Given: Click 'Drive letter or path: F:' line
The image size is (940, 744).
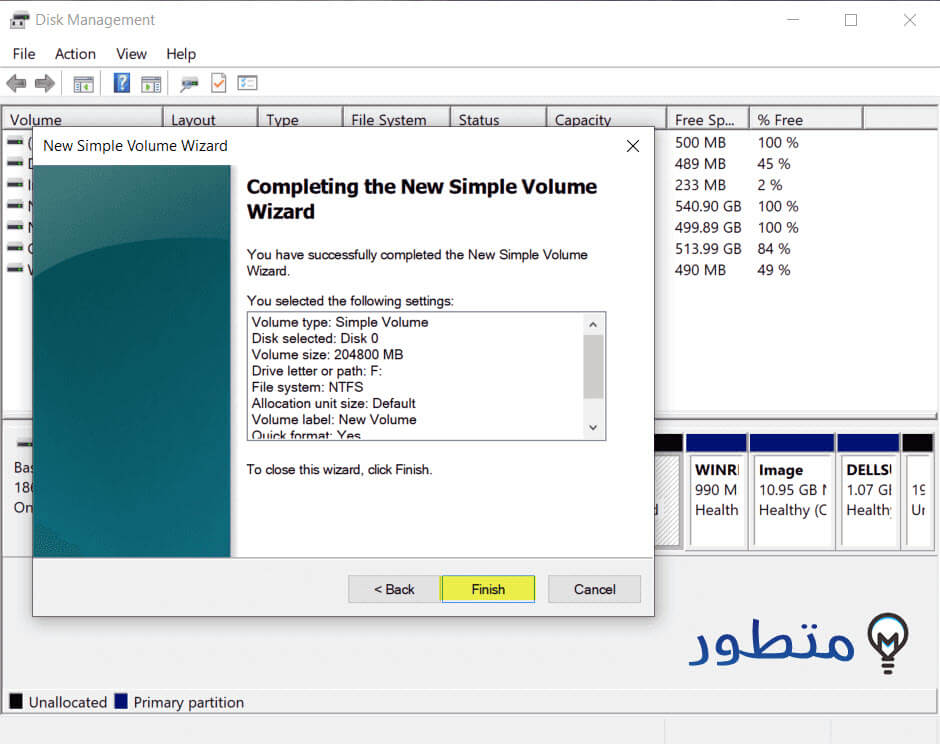Looking at the screenshot, I should (317, 371).
